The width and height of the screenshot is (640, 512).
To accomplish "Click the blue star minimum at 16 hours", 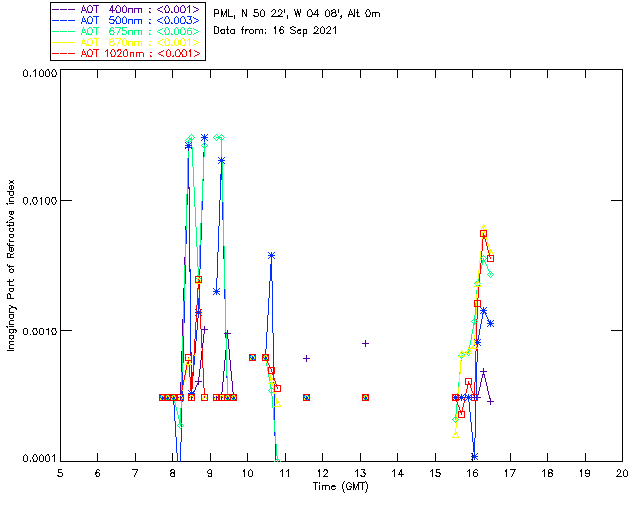I will [x=474, y=456].
